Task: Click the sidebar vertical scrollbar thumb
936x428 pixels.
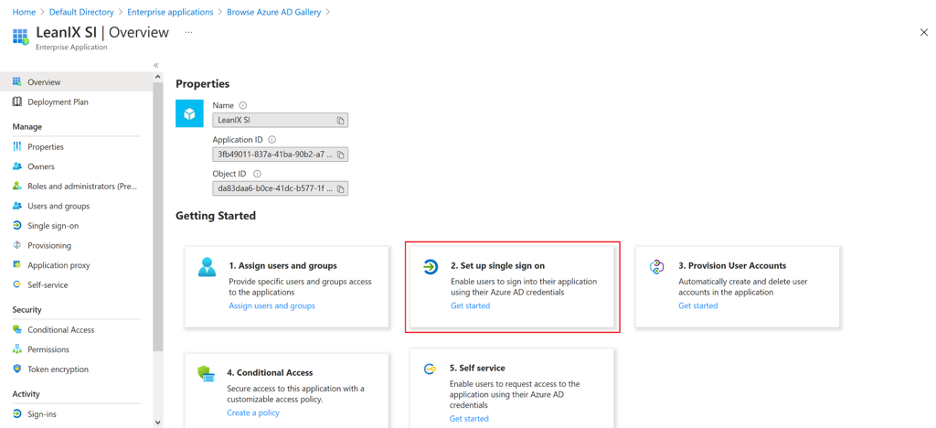Action: tap(158, 216)
